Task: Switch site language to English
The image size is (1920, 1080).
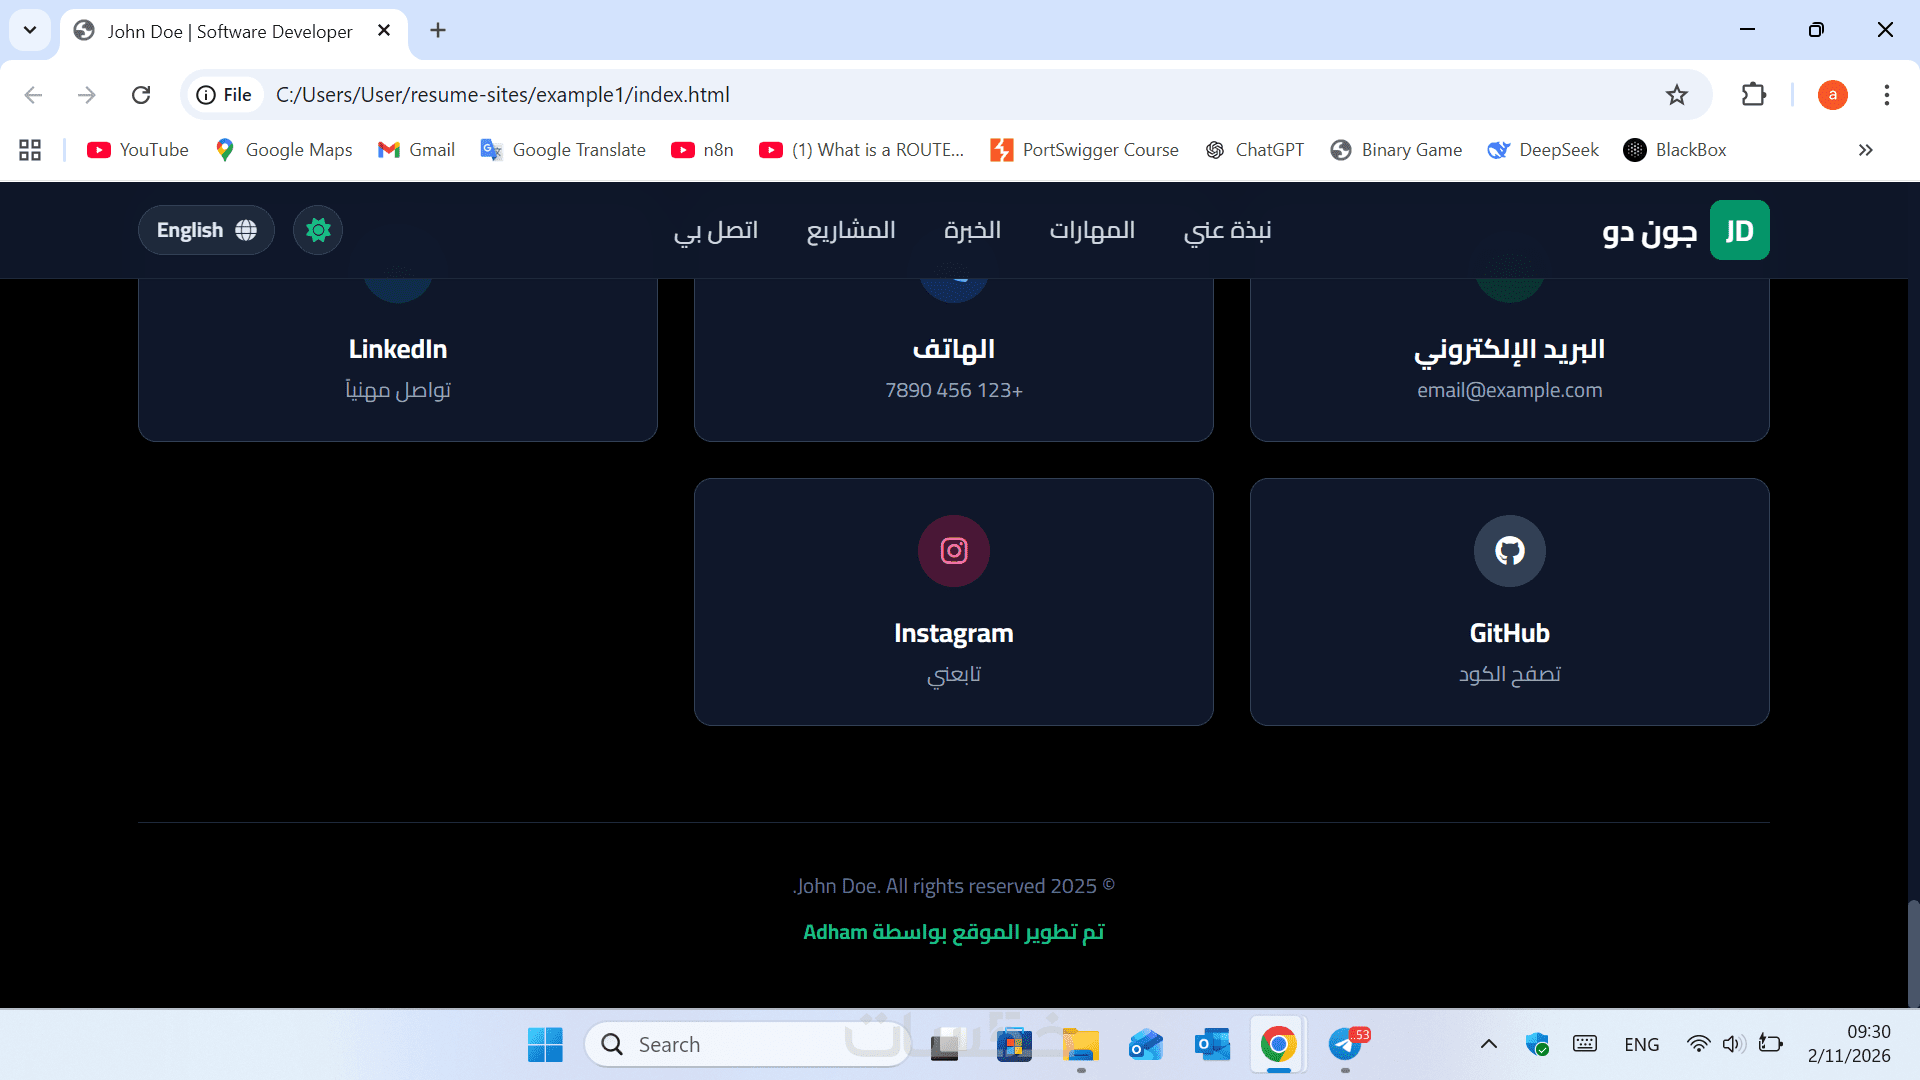Action: coord(206,230)
